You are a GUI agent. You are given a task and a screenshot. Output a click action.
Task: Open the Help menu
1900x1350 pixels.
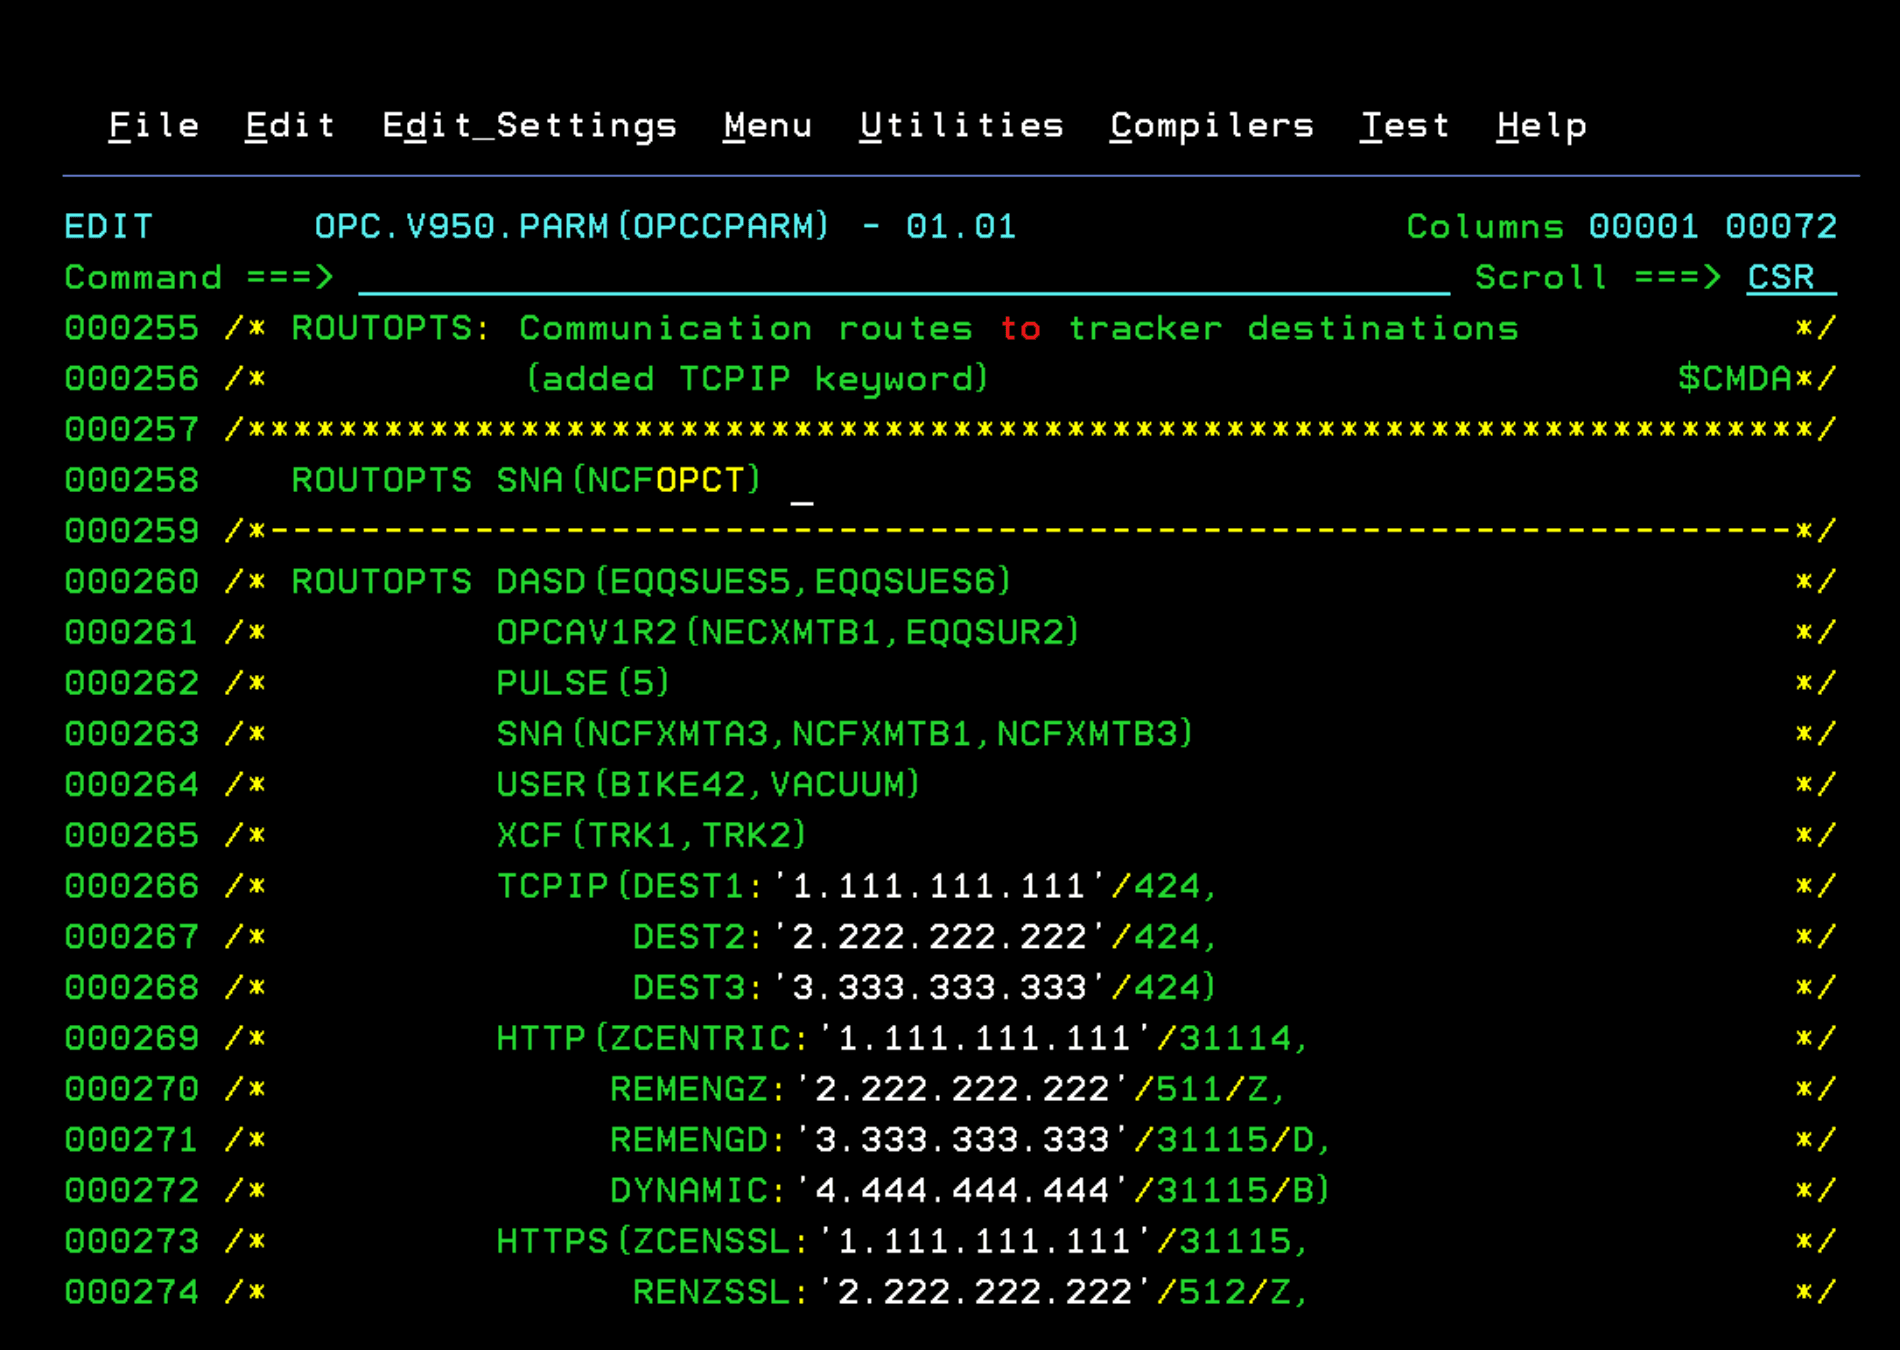(x=1542, y=125)
